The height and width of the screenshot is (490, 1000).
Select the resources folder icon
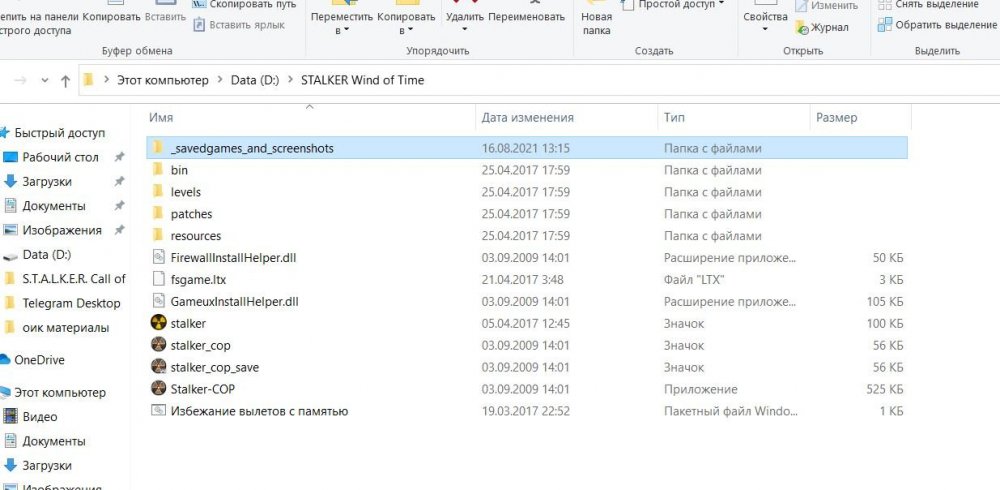point(158,235)
